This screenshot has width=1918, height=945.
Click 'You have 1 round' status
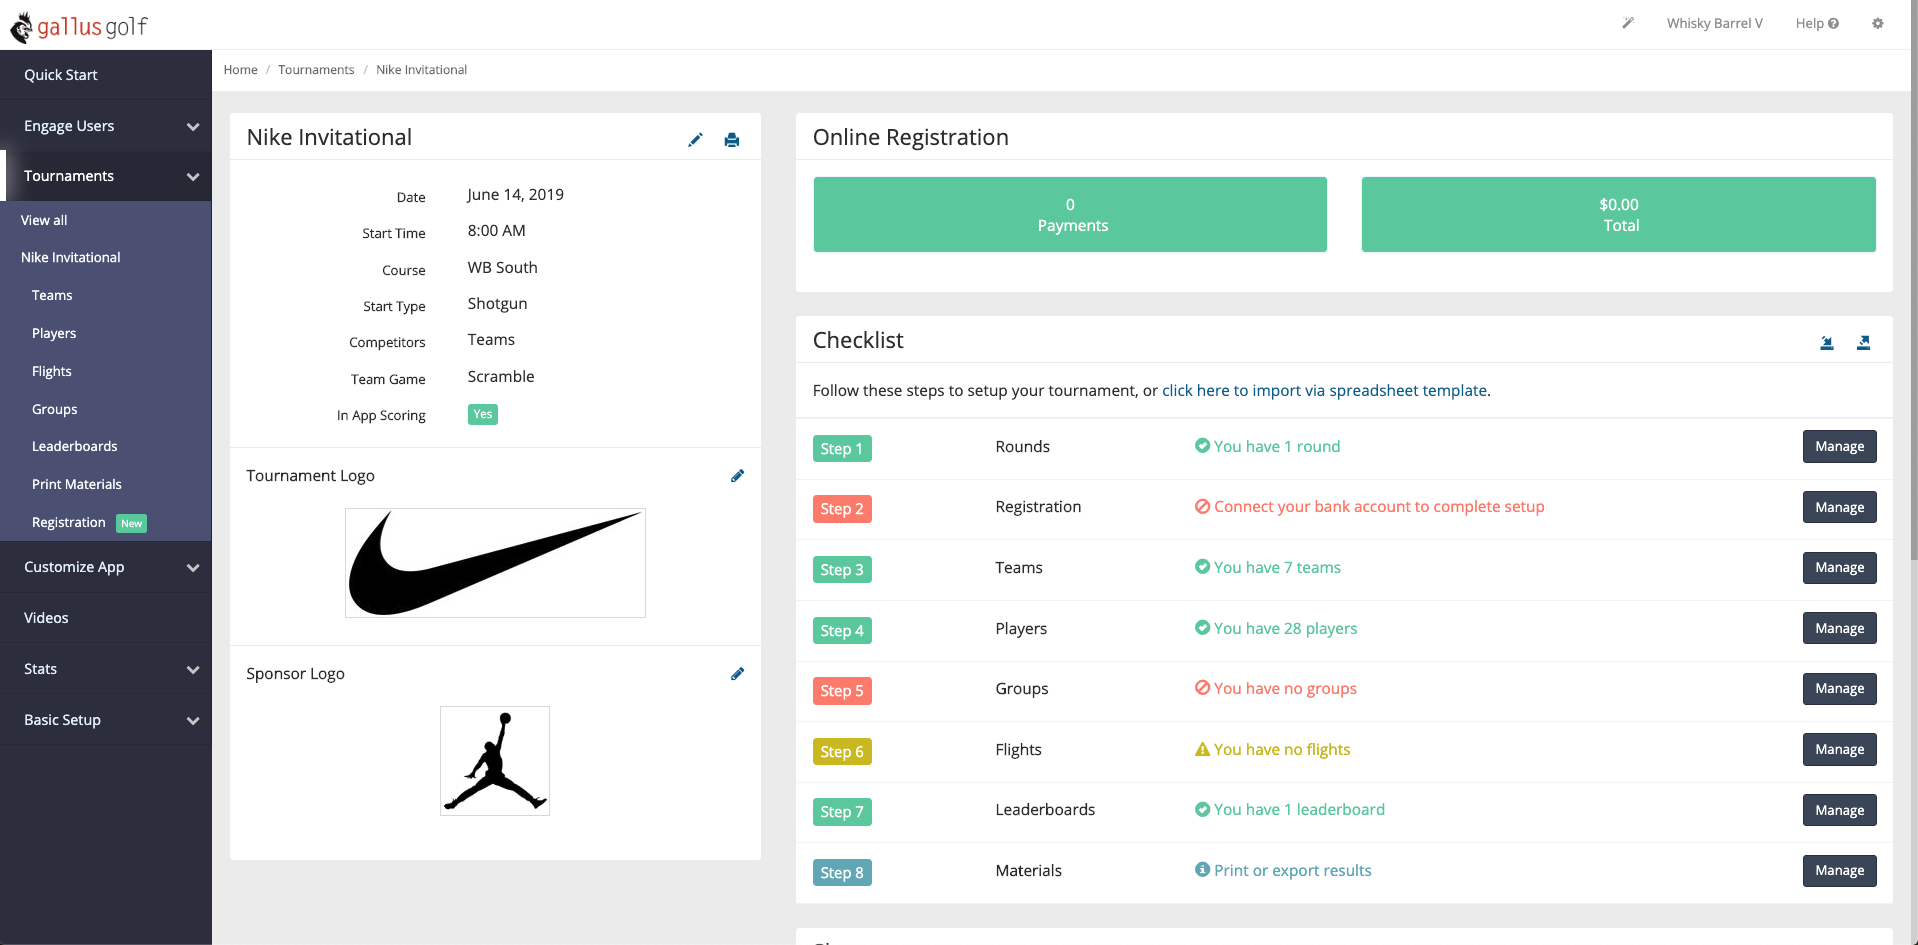(x=1267, y=447)
